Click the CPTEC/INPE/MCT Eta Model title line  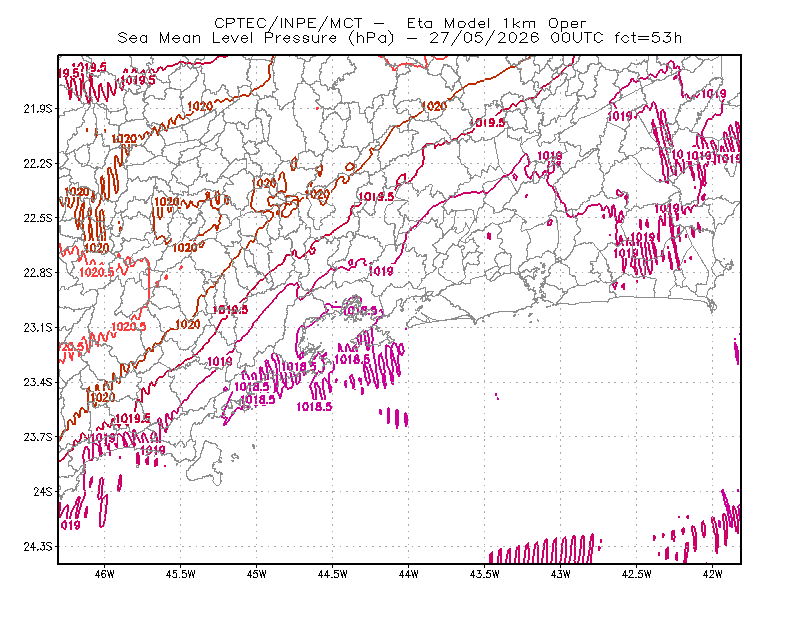(400, 23)
